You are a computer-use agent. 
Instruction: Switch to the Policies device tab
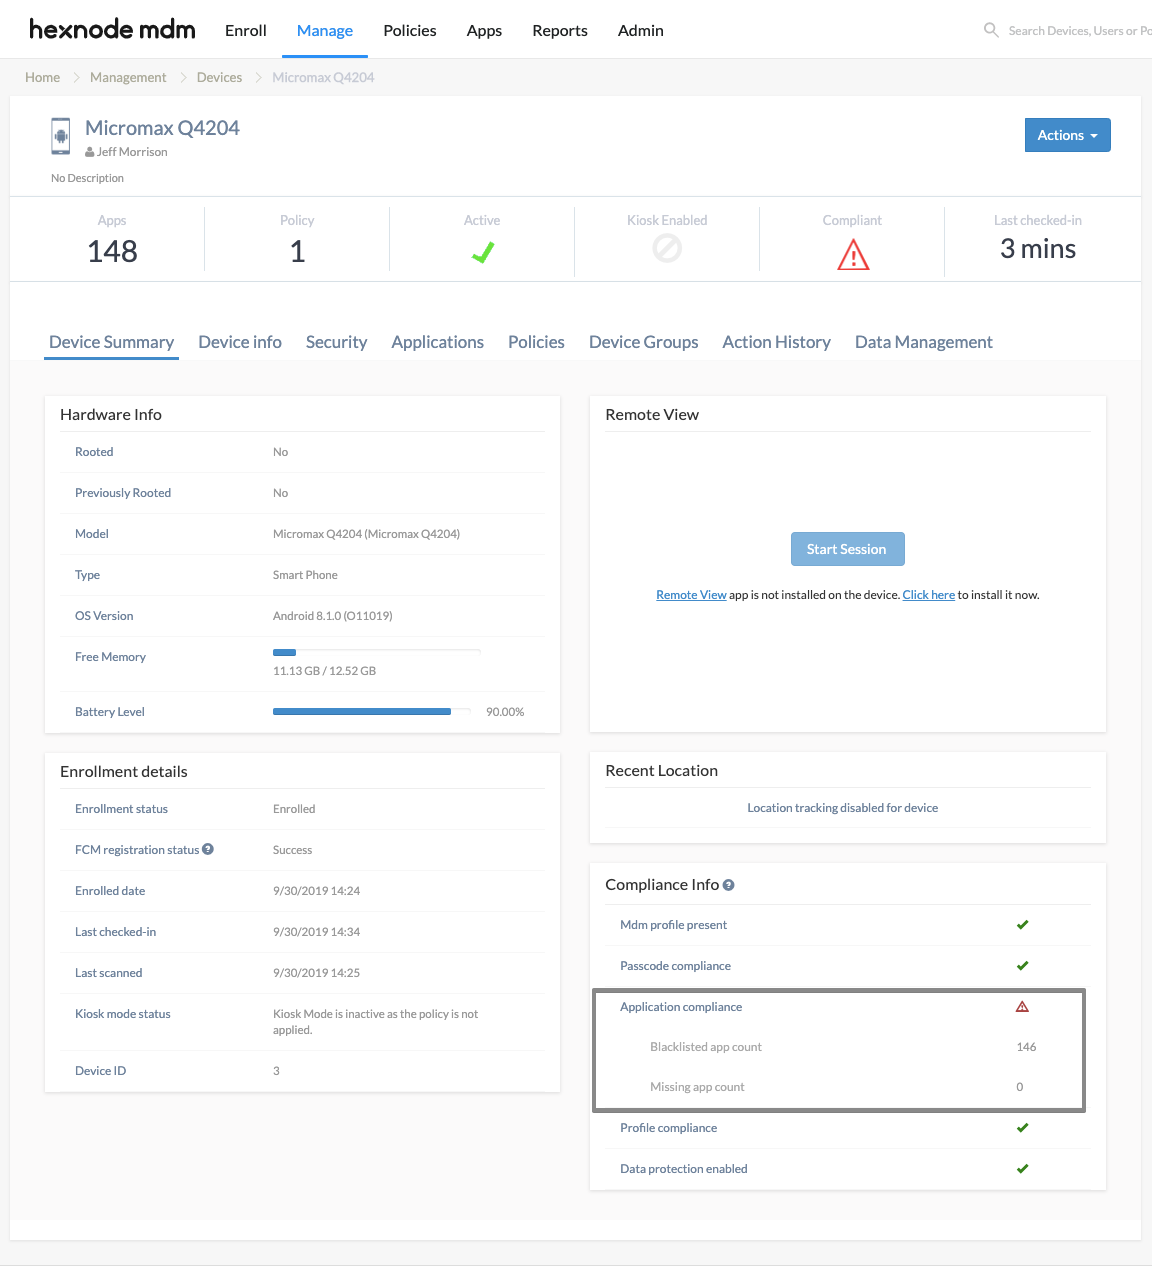[536, 342]
